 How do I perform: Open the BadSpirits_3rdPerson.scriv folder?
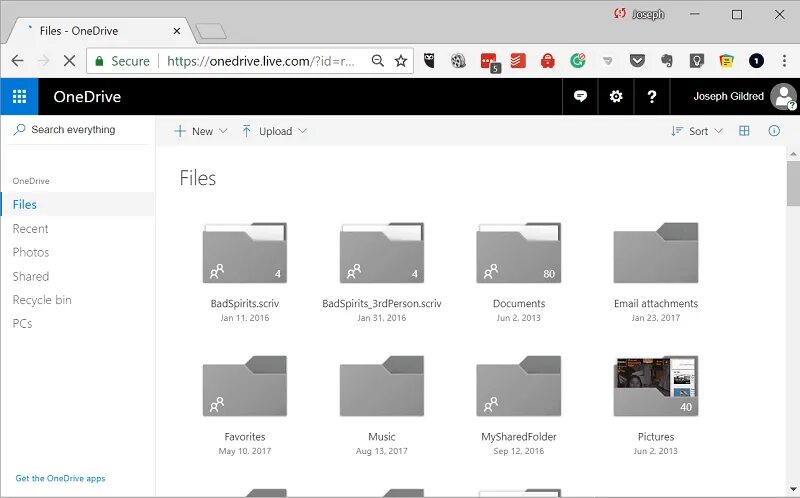tap(382, 253)
